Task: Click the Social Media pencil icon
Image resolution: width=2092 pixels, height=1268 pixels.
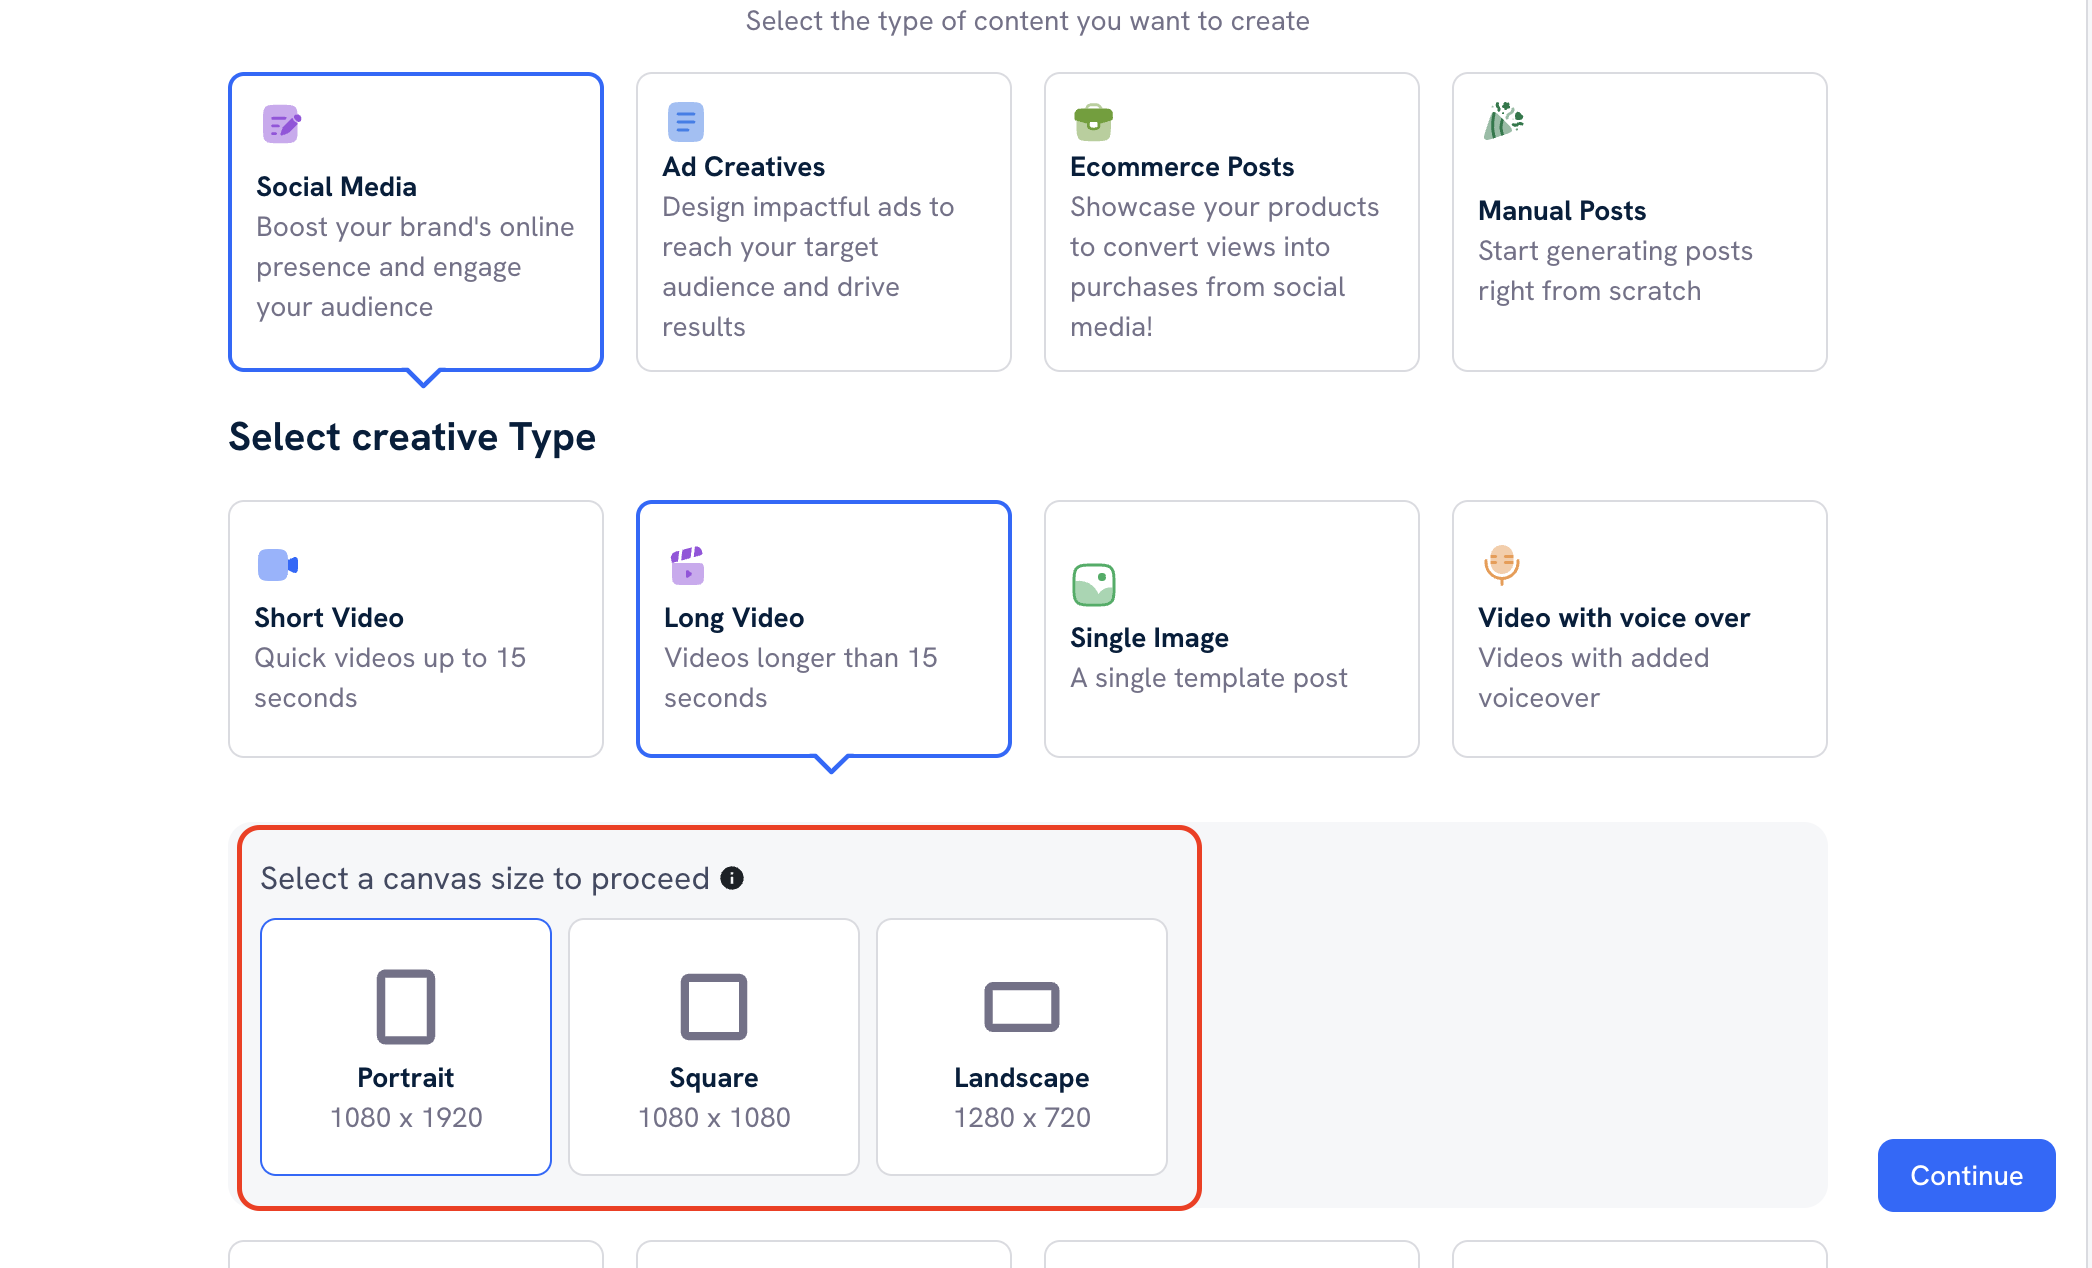Action: click(281, 124)
